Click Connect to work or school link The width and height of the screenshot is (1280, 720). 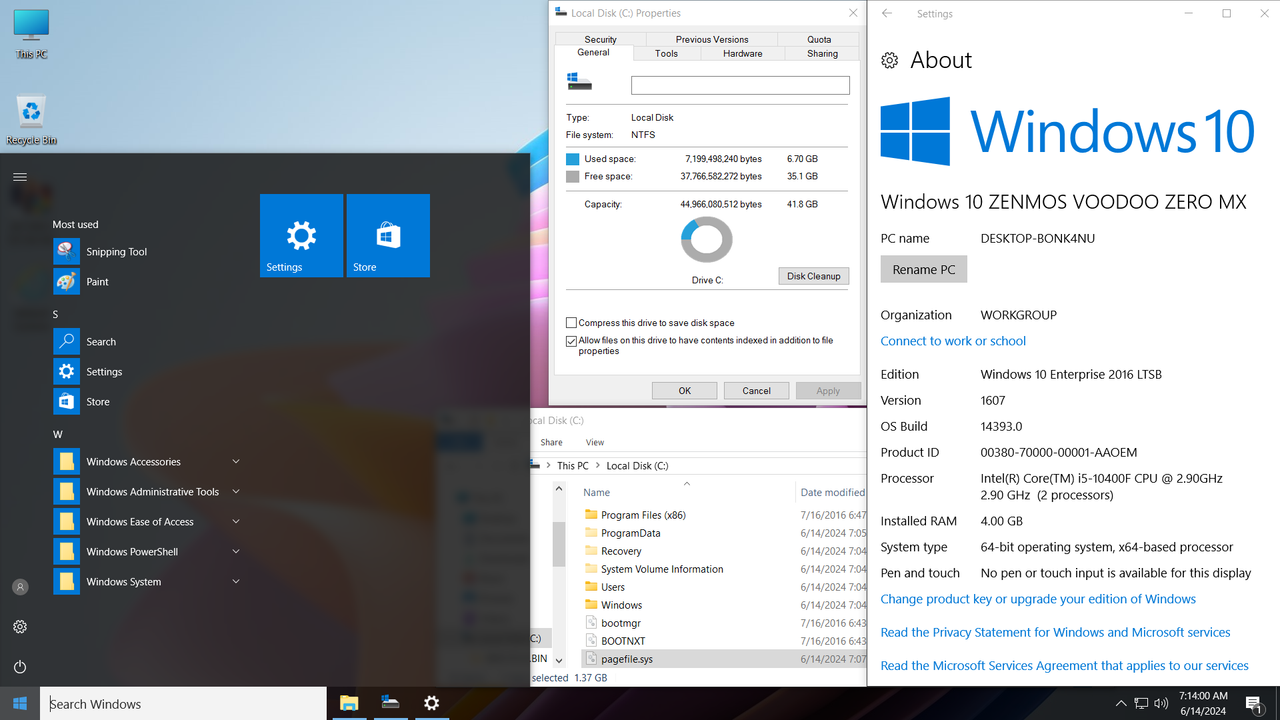[x=953, y=341]
